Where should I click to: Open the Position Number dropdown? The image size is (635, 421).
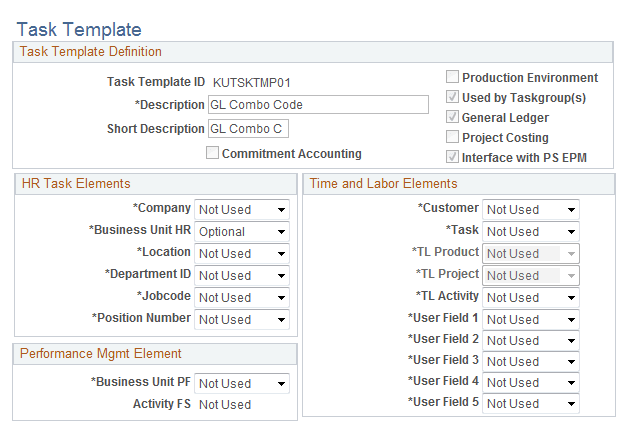tap(242, 320)
